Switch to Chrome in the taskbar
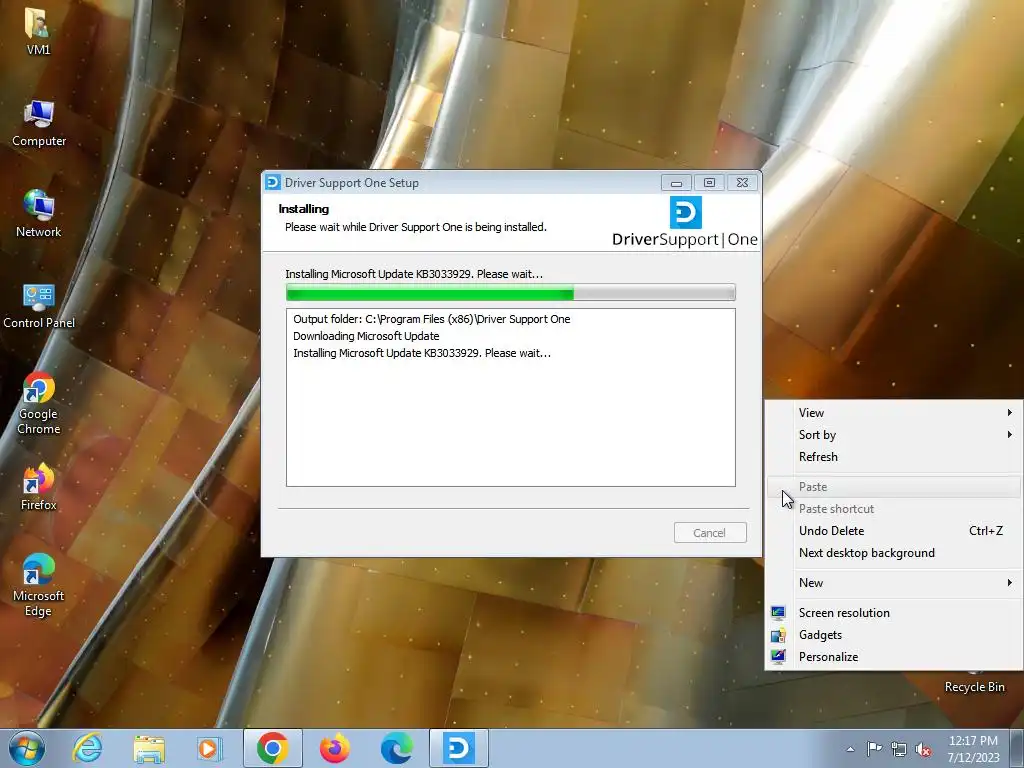 [x=272, y=748]
